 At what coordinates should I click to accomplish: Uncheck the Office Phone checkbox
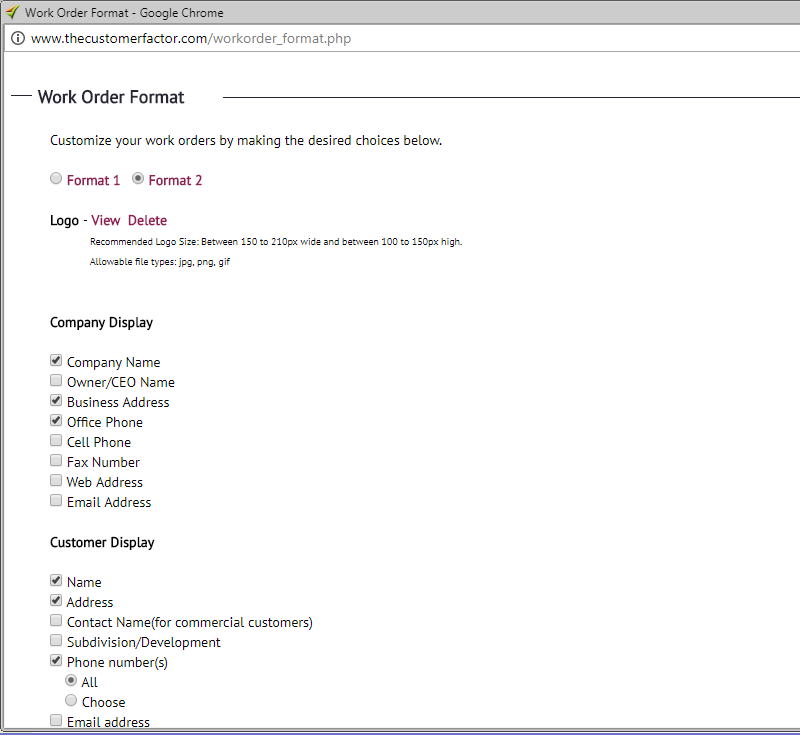coord(56,420)
